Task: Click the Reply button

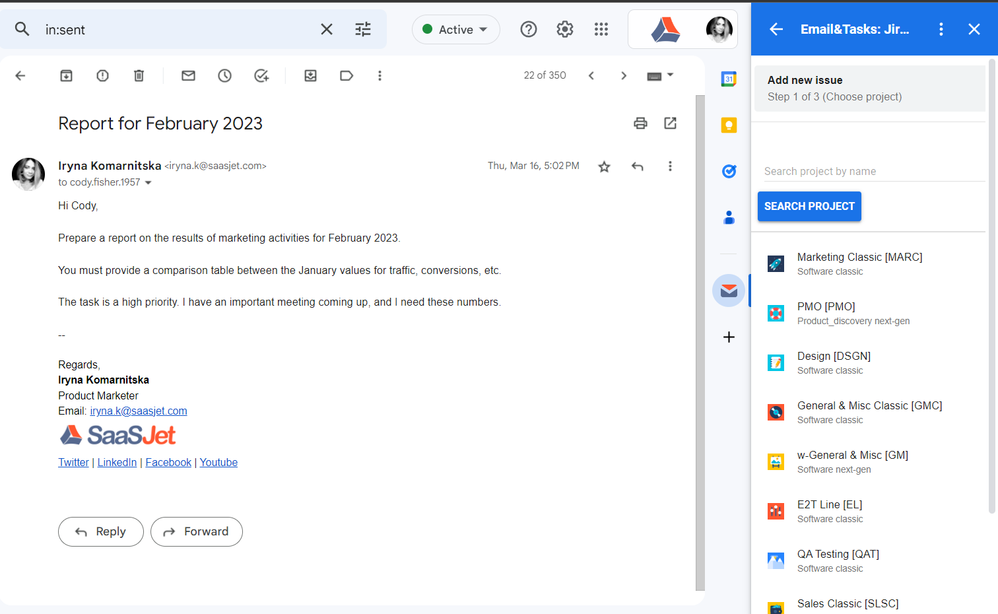Action: click(101, 532)
